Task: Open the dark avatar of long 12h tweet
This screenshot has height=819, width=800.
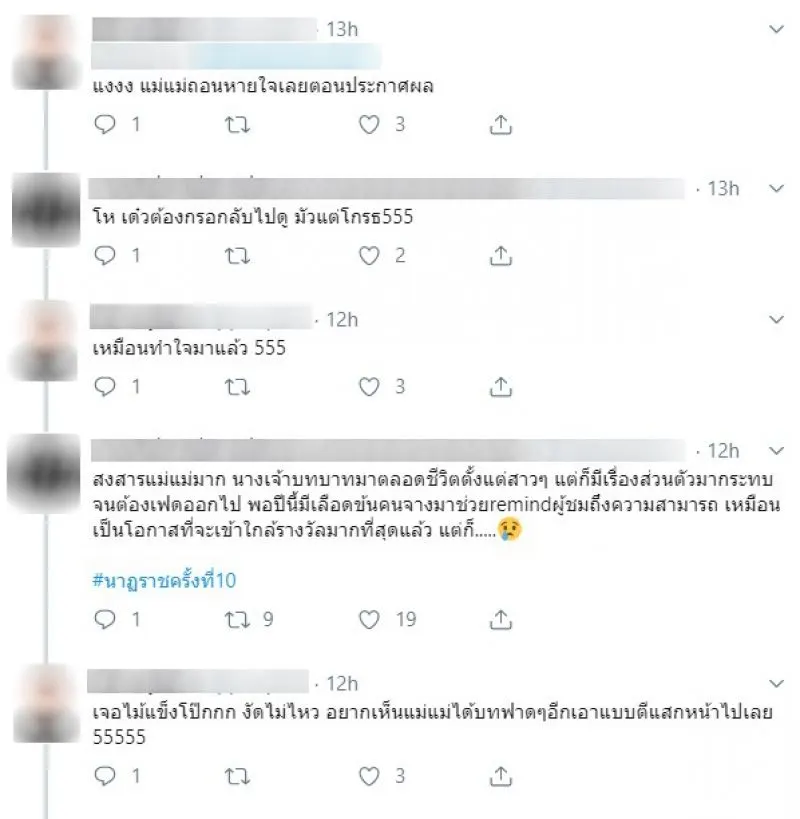Action: click(44, 474)
